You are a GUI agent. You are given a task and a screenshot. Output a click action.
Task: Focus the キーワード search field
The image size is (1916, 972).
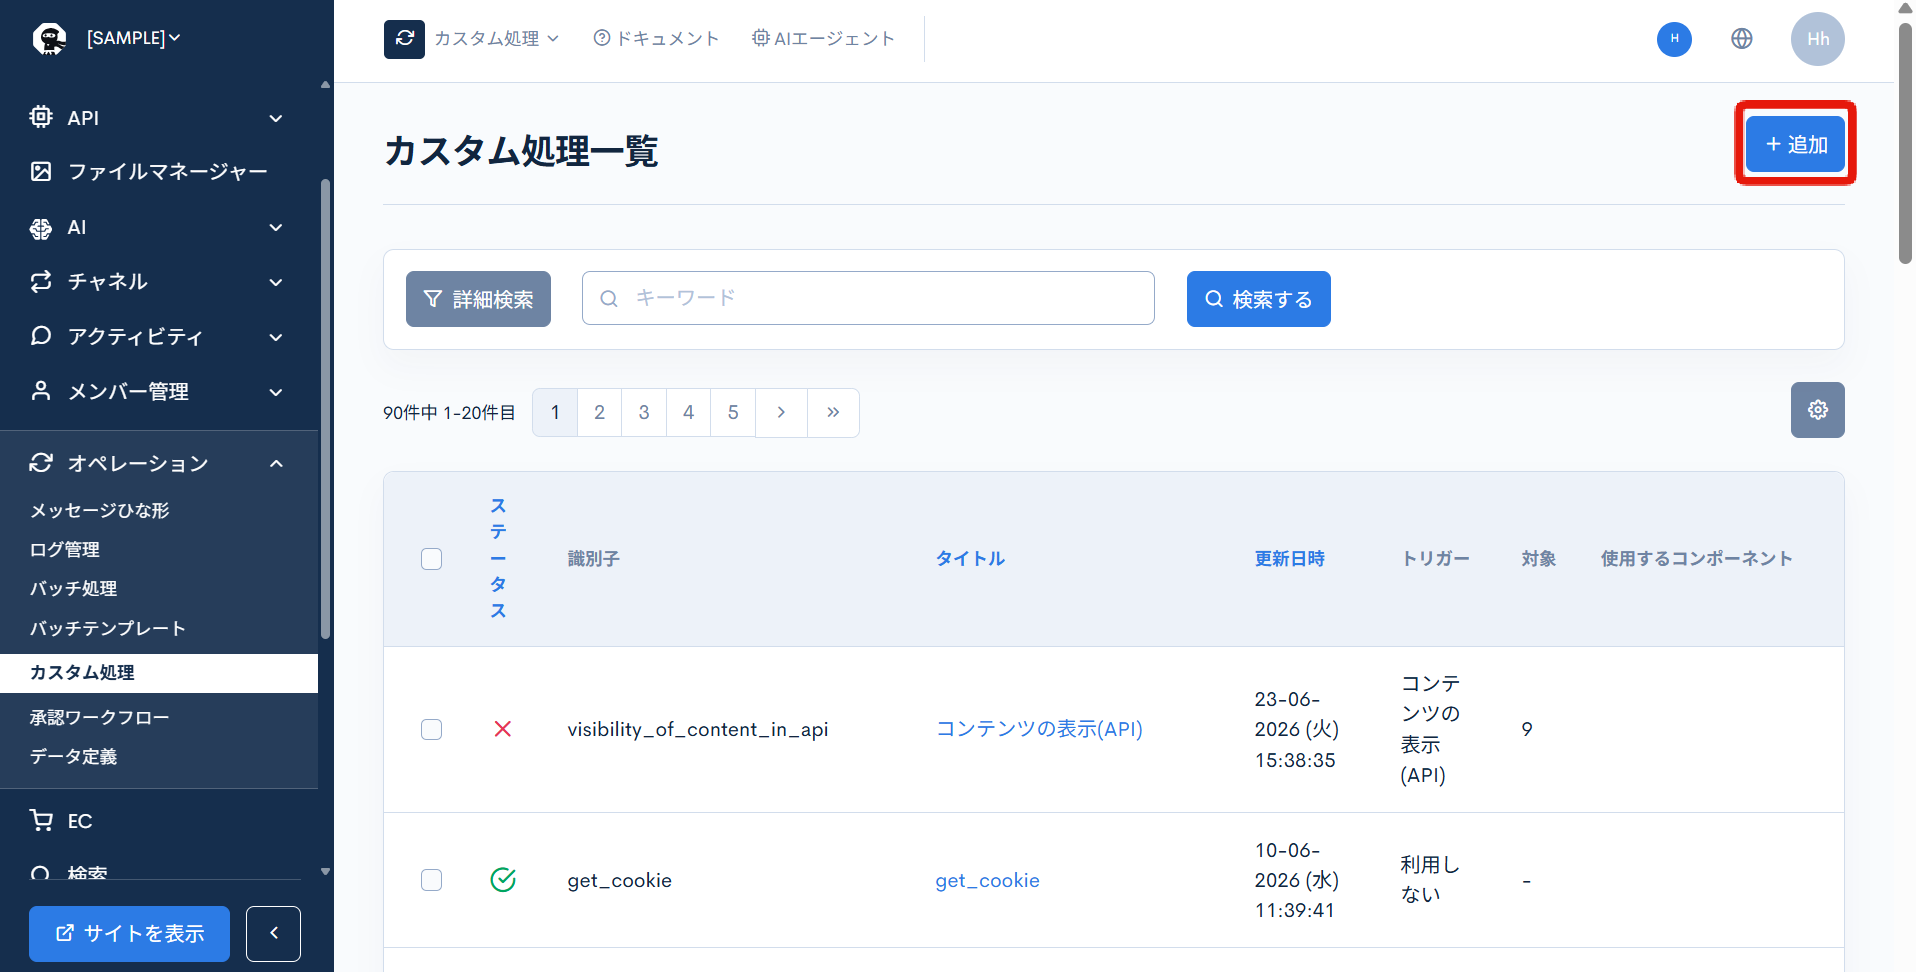coord(868,298)
